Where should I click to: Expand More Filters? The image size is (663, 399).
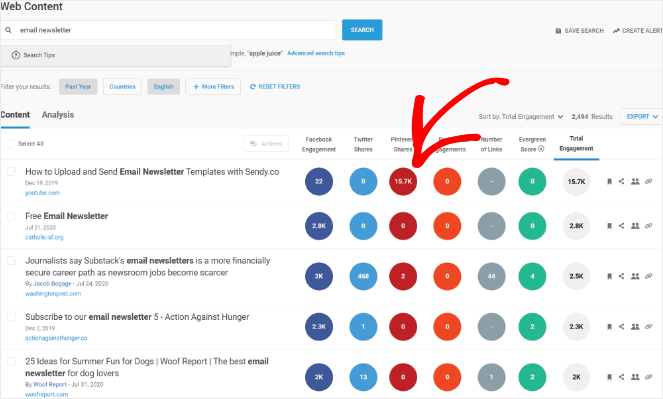click(213, 87)
